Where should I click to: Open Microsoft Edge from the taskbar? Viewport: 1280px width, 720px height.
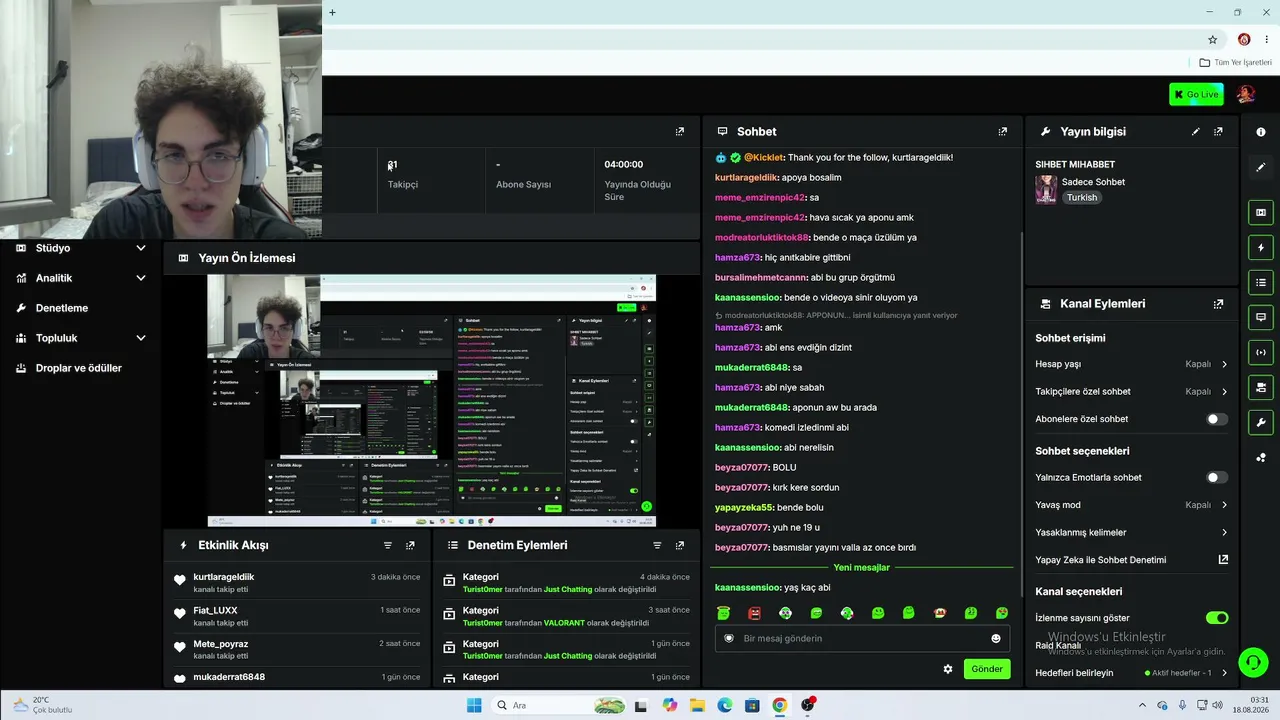tap(724, 705)
